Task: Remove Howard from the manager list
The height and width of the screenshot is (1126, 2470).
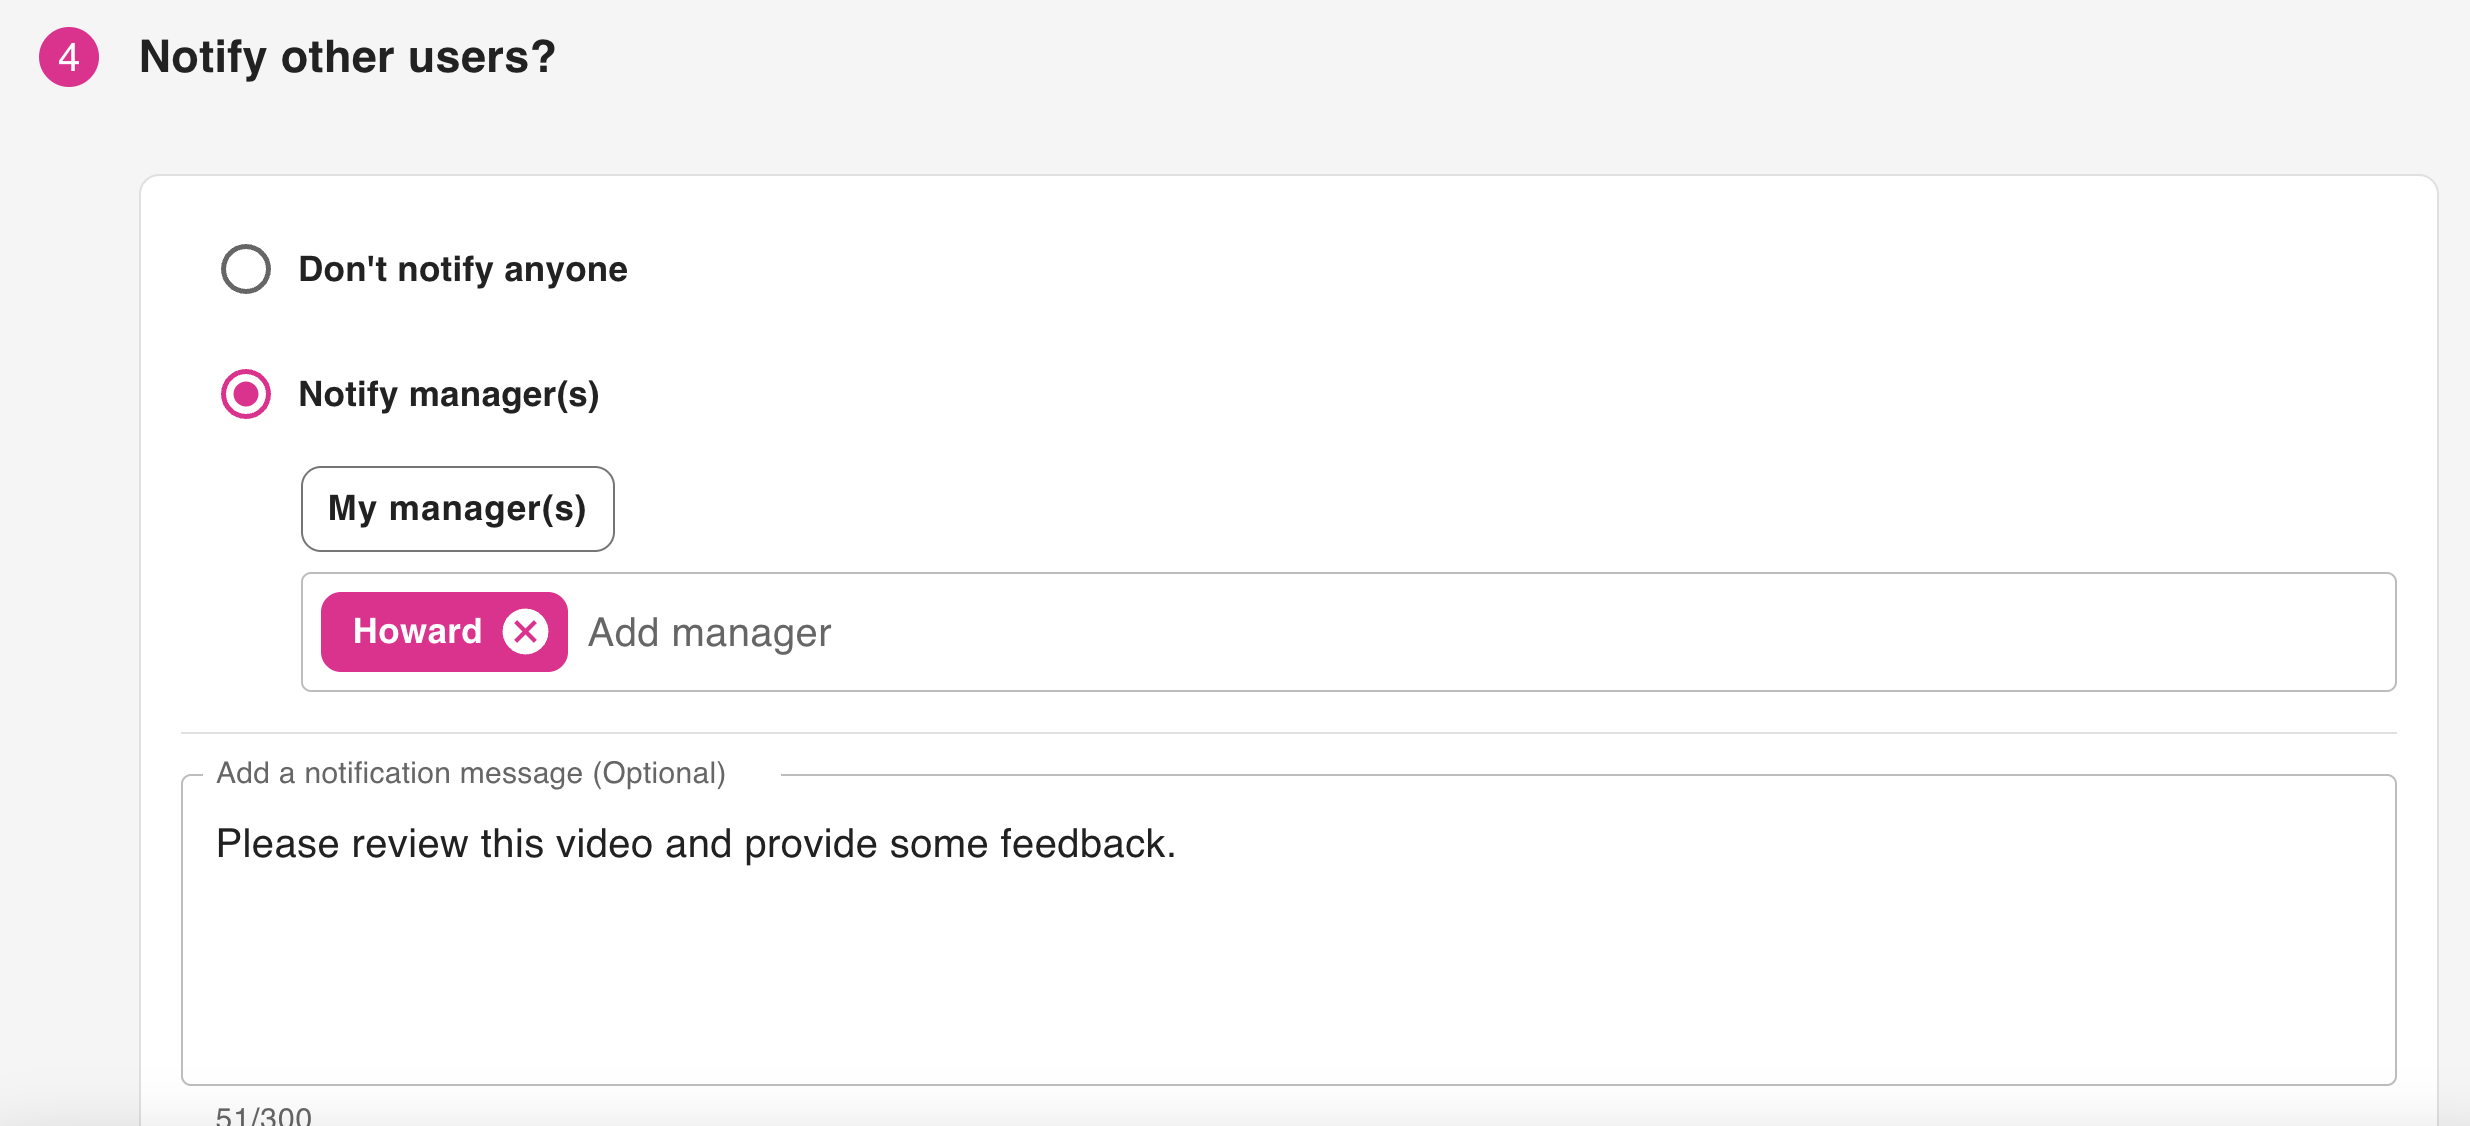Action: coord(525,632)
